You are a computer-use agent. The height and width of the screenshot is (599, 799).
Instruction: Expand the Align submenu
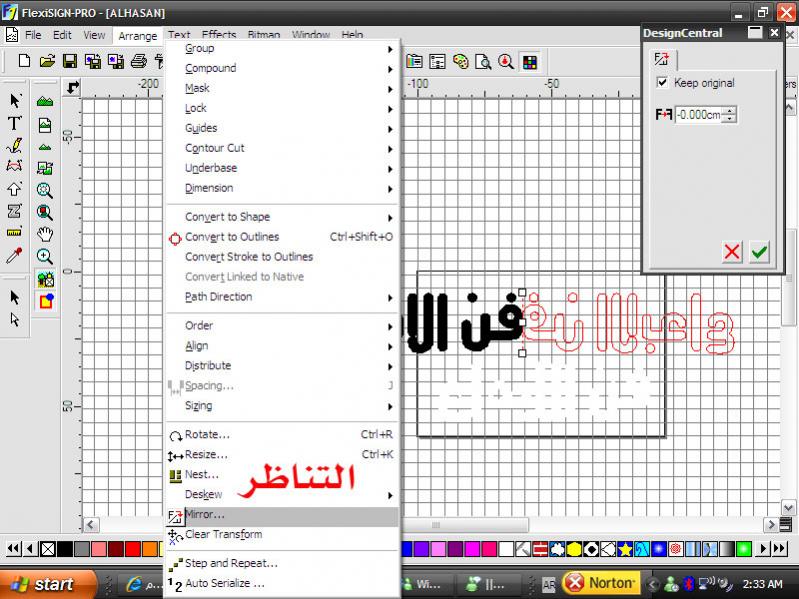[197, 346]
